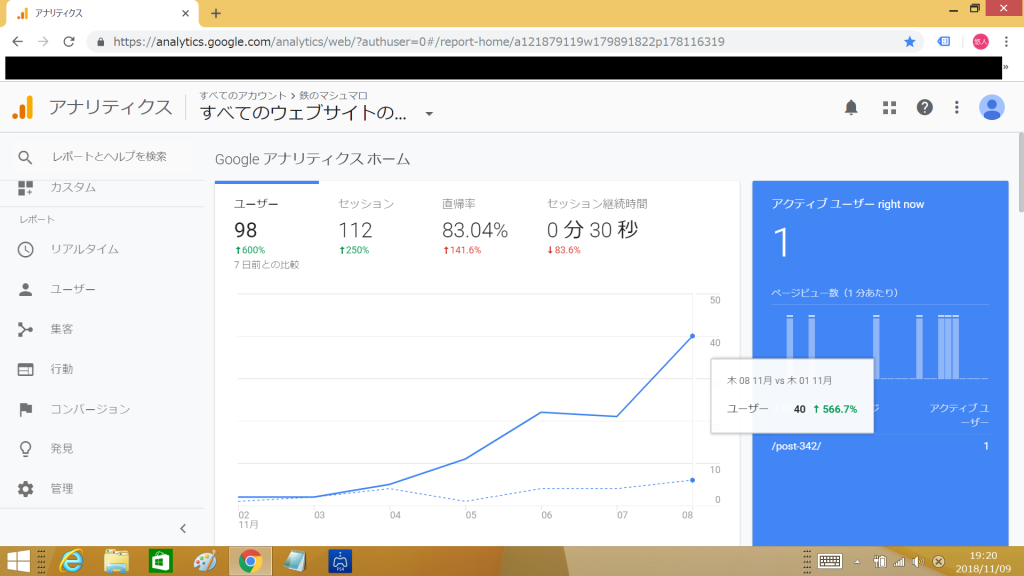The height and width of the screenshot is (576, 1024).
Task: Click the ユーザー person icon in sidebar
Action: [25, 289]
